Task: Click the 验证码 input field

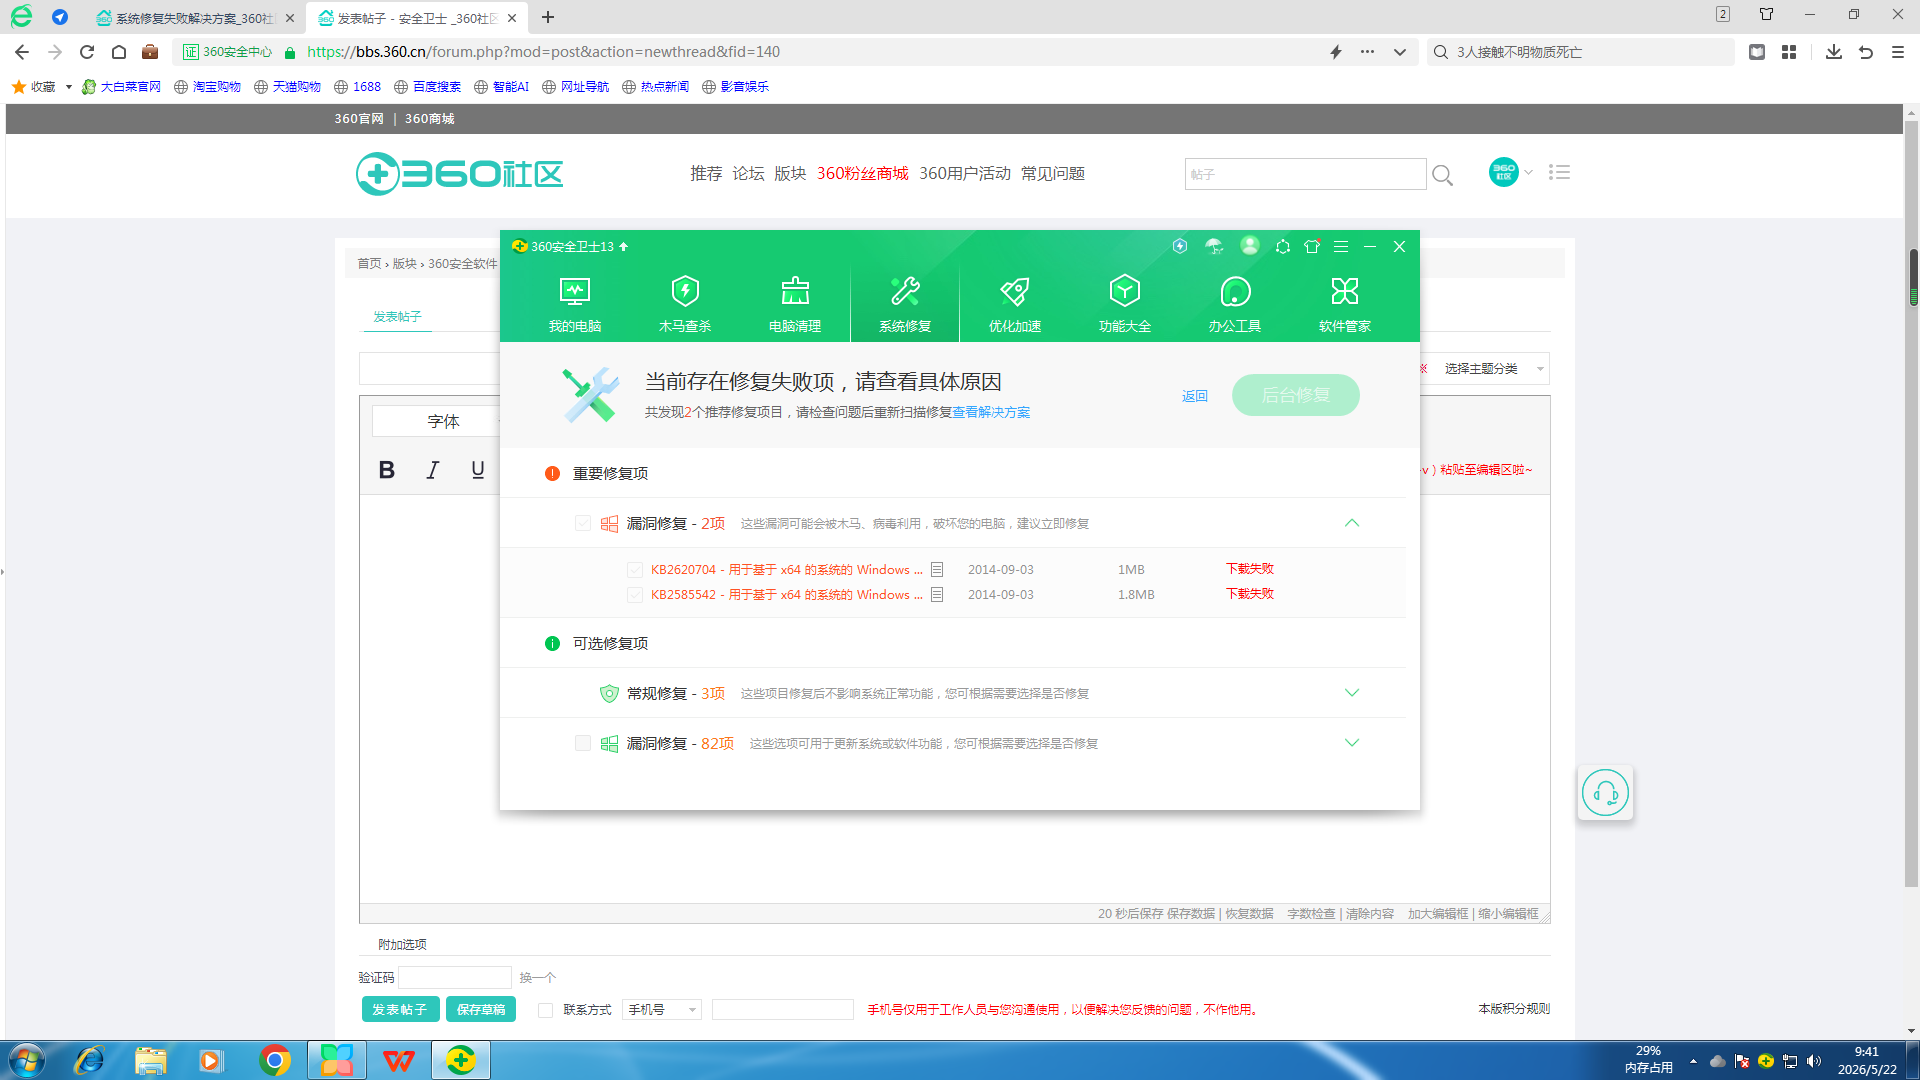Action: (x=455, y=977)
